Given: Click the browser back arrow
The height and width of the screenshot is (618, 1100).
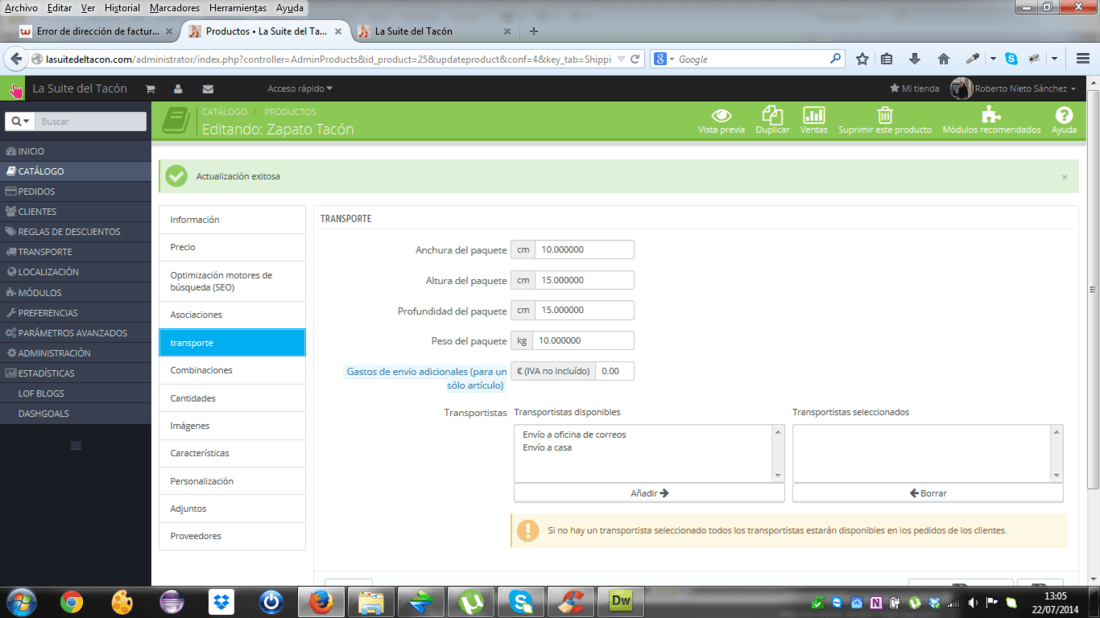Looking at the screenshot, I should (x=16, y=59).
